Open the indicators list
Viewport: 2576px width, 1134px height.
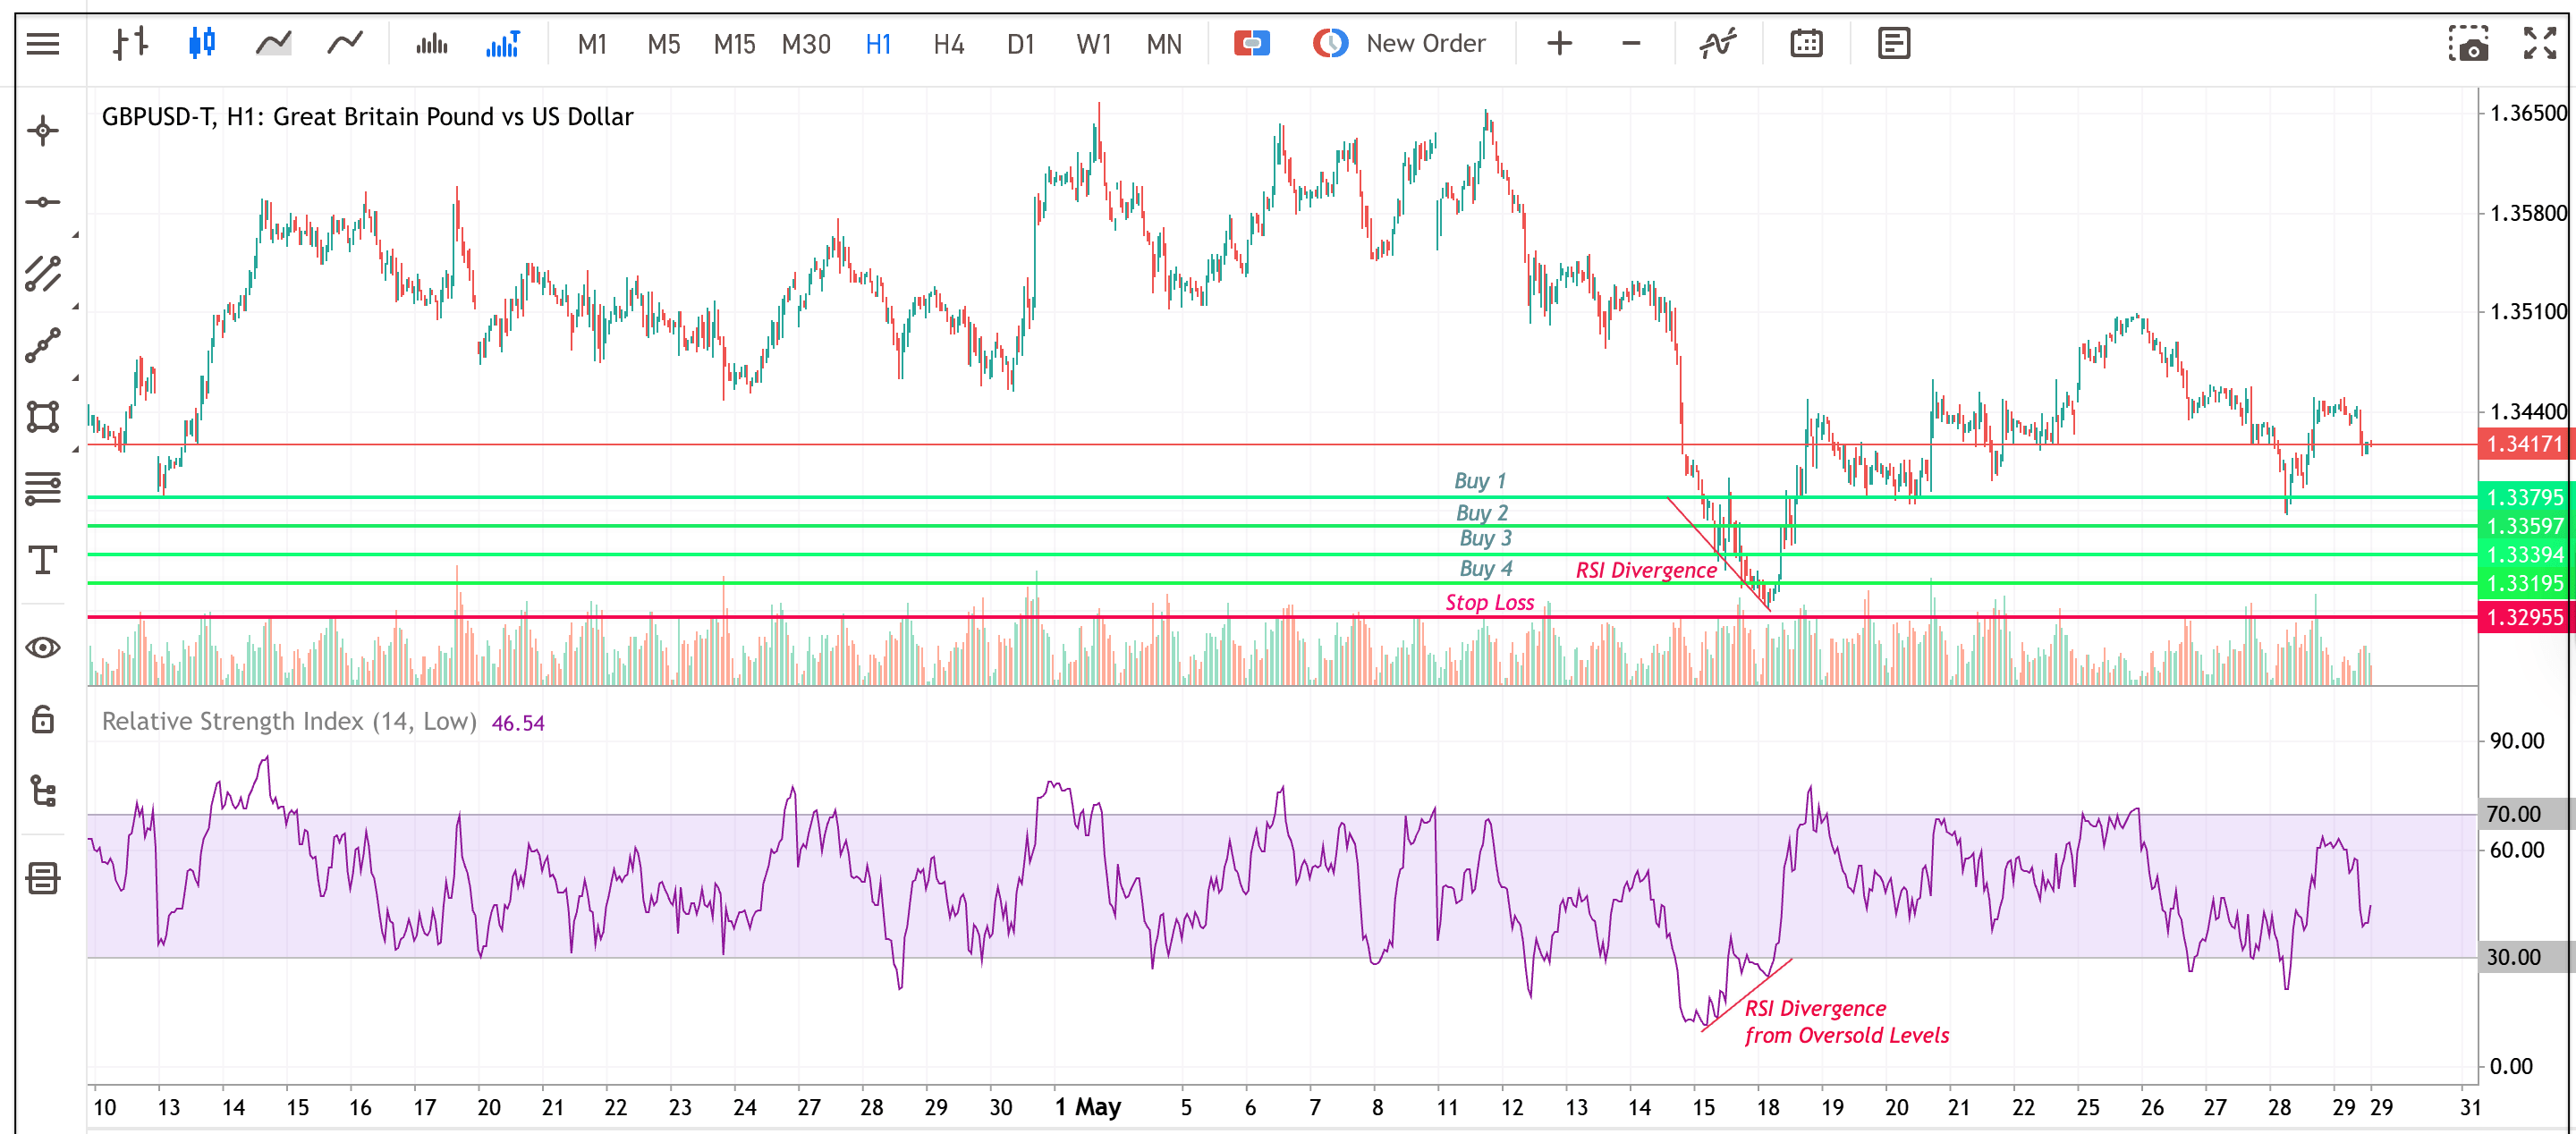(1718, 44)
